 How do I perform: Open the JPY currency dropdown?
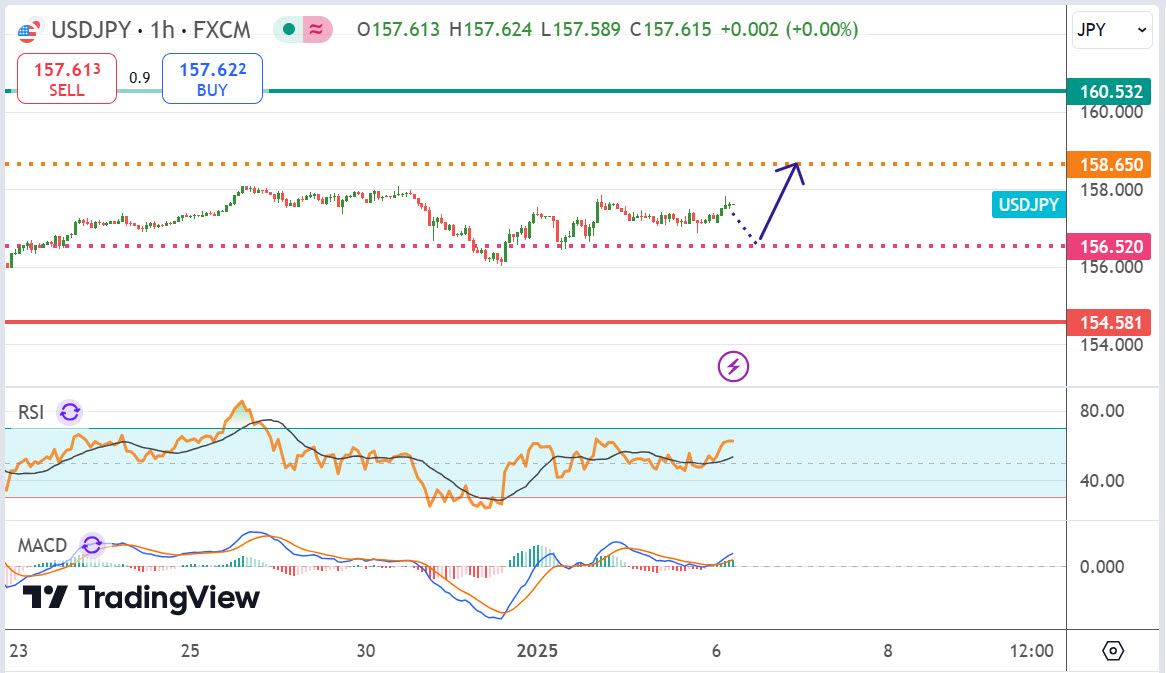pos(1112,31)
